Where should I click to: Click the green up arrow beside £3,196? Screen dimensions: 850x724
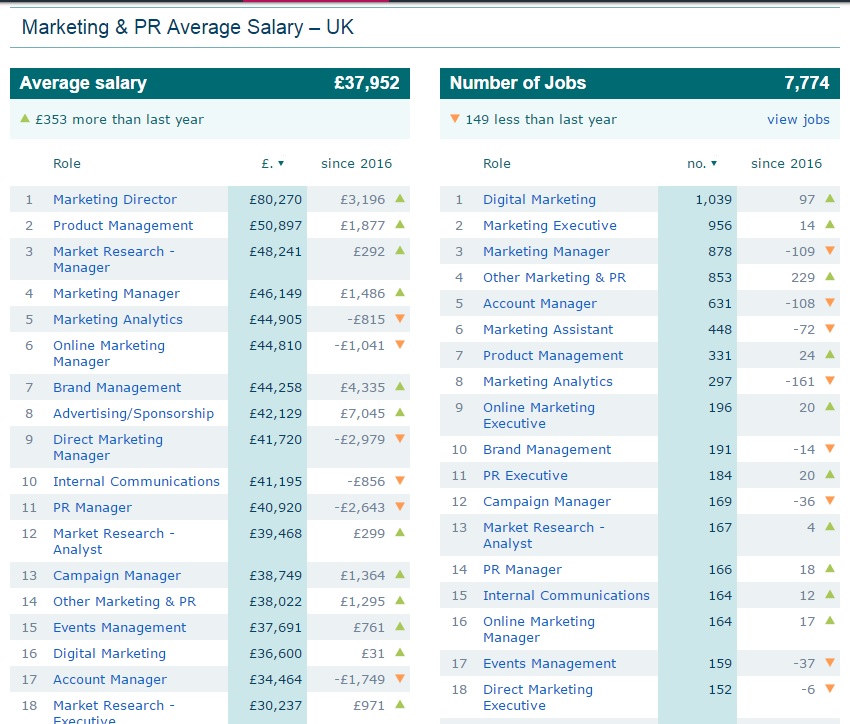tap(400, 198)
